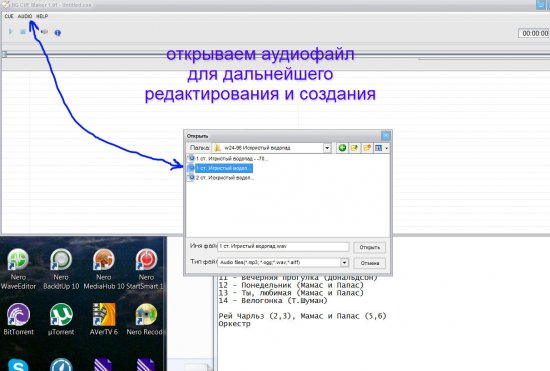Click the green Back arrow in dialog

[342, 148]
